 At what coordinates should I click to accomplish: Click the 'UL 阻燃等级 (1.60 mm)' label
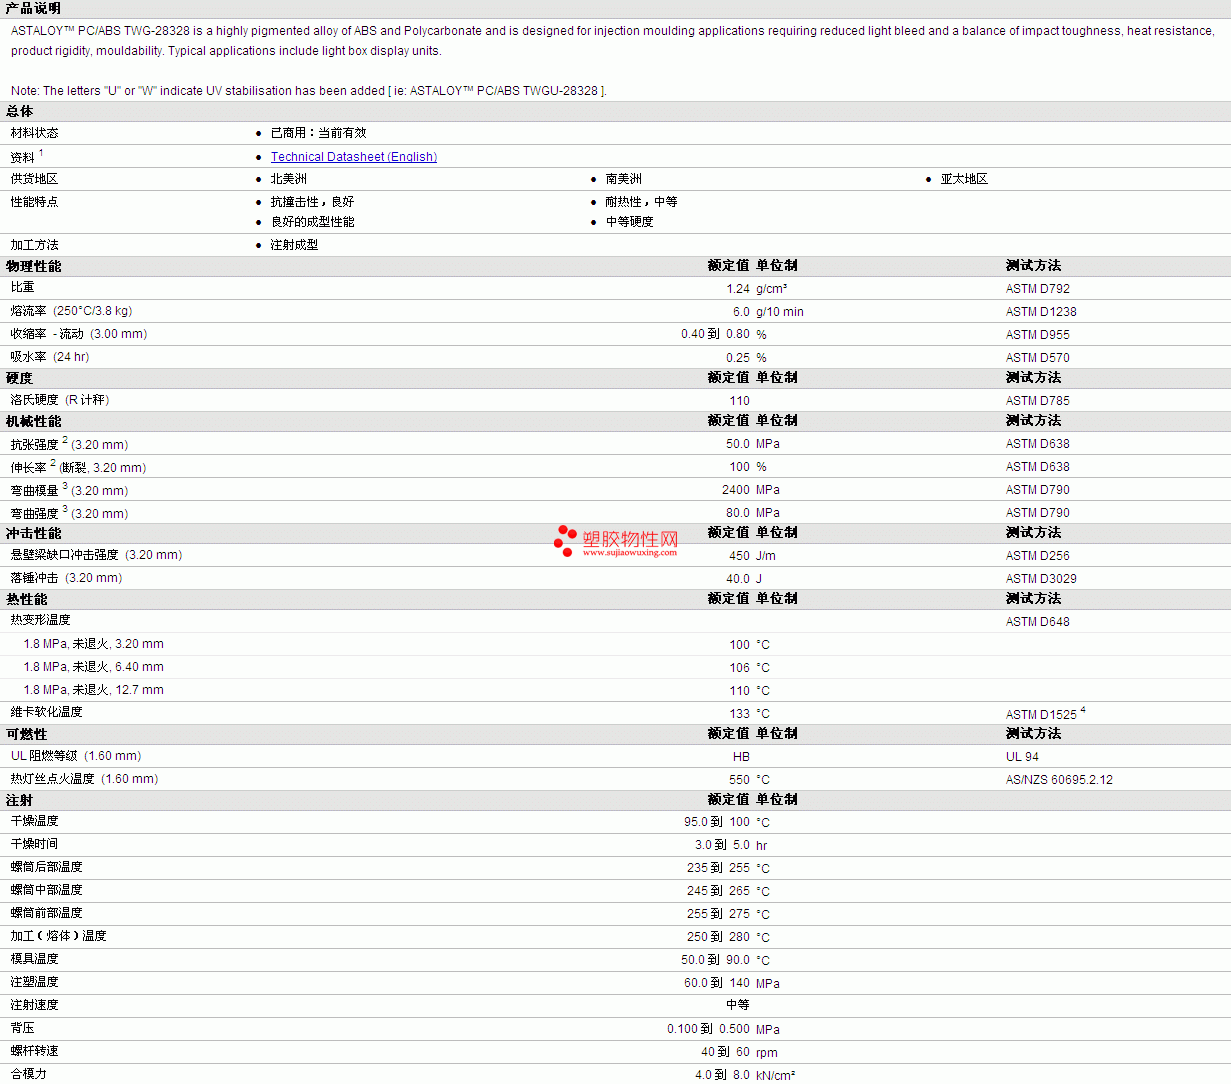[x=76, y=756]
